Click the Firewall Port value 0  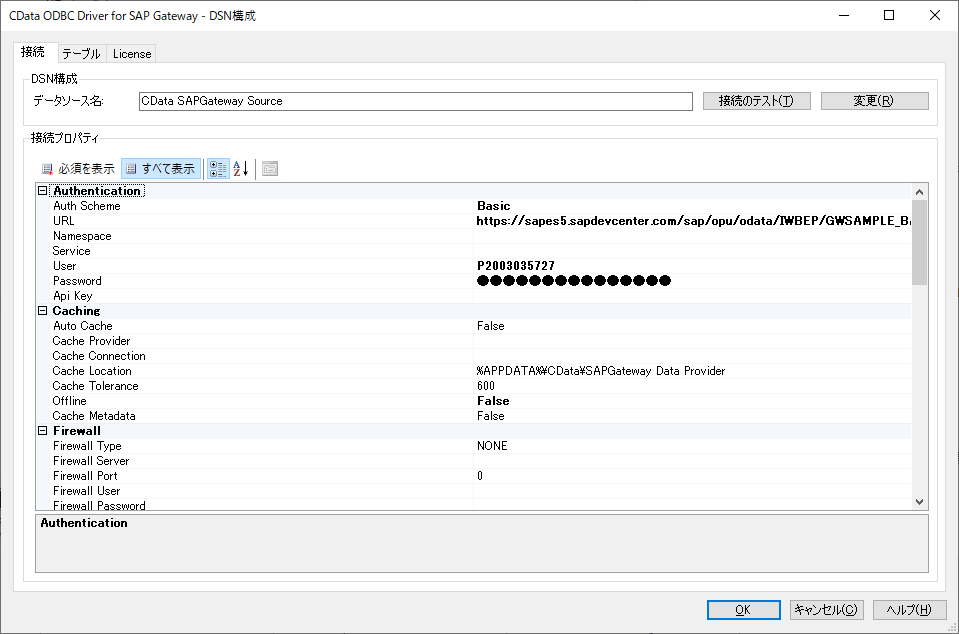(x=480, y=476)
